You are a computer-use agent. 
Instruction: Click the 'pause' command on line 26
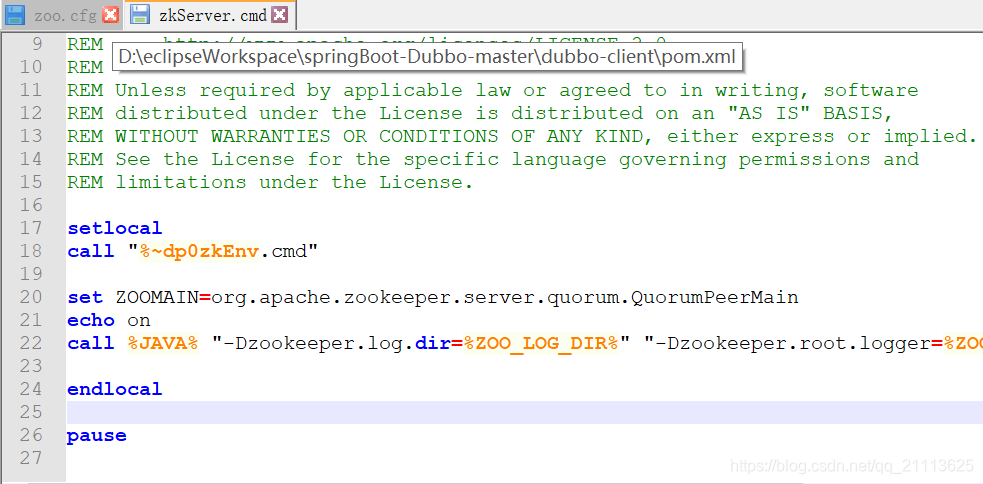(97, 435)
